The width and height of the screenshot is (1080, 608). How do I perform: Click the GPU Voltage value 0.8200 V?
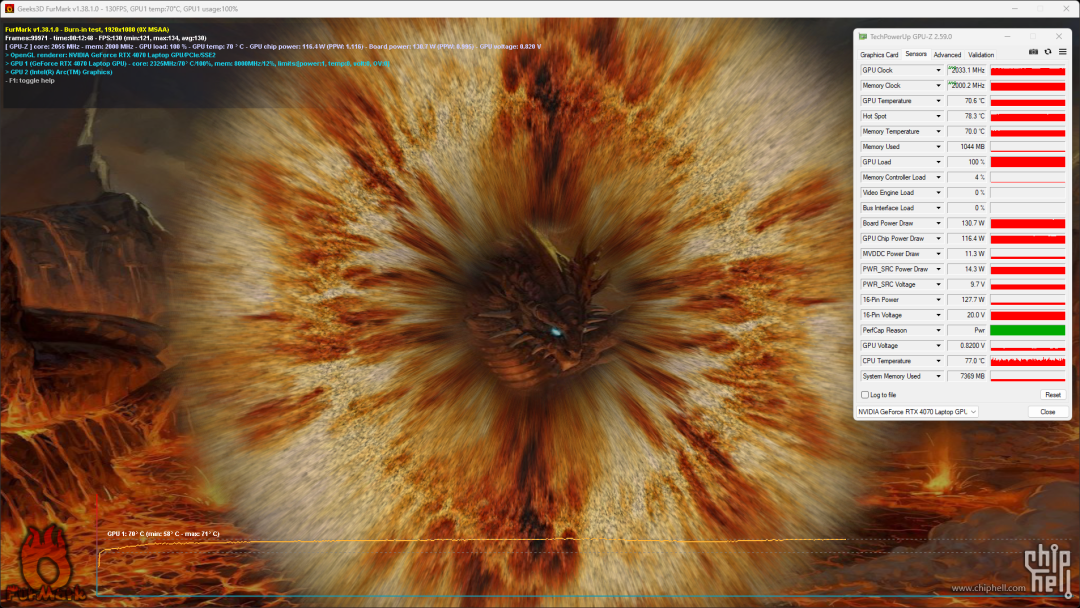point(966,346)
